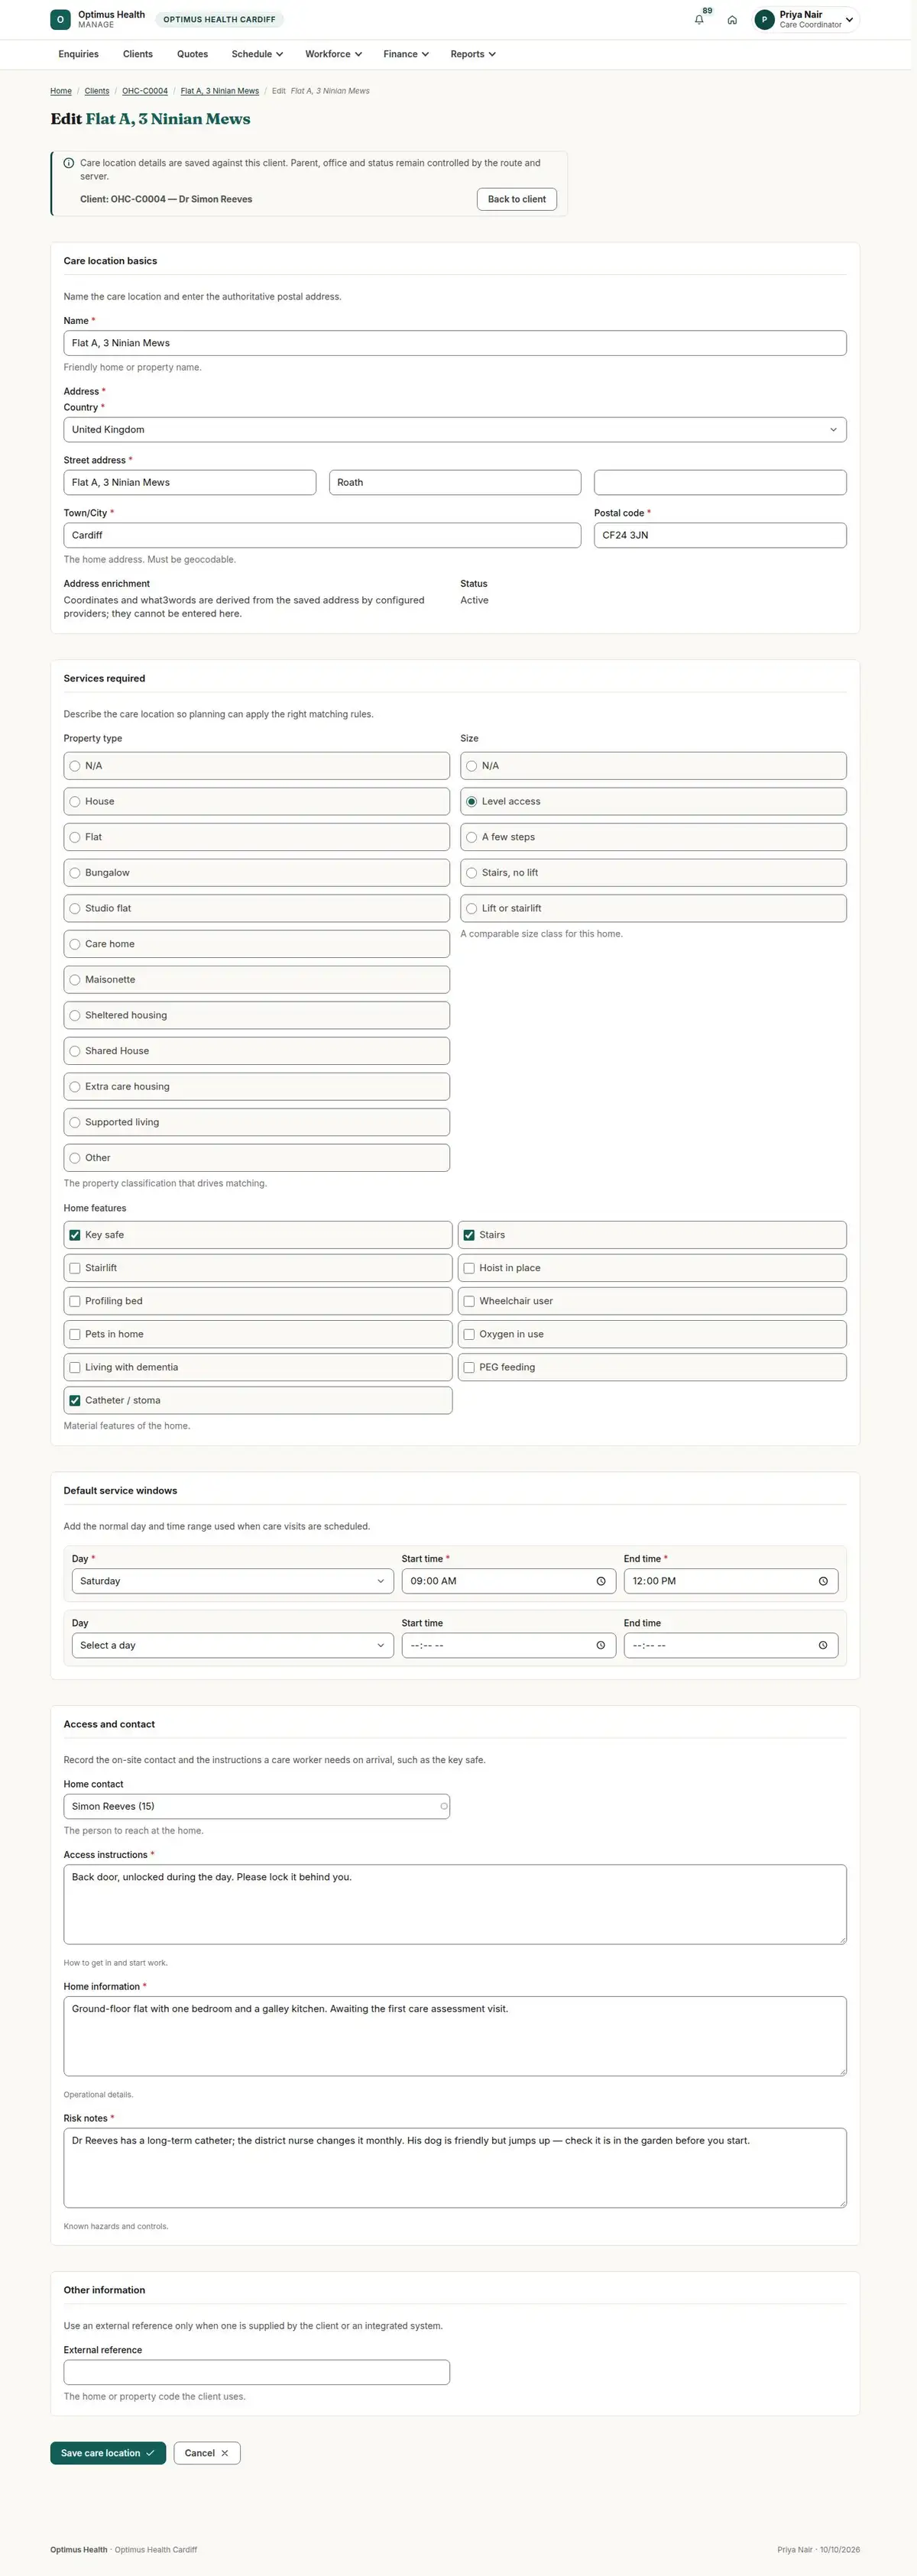
Task: Open the Finance menu
Action: click(x=406, y=54)
